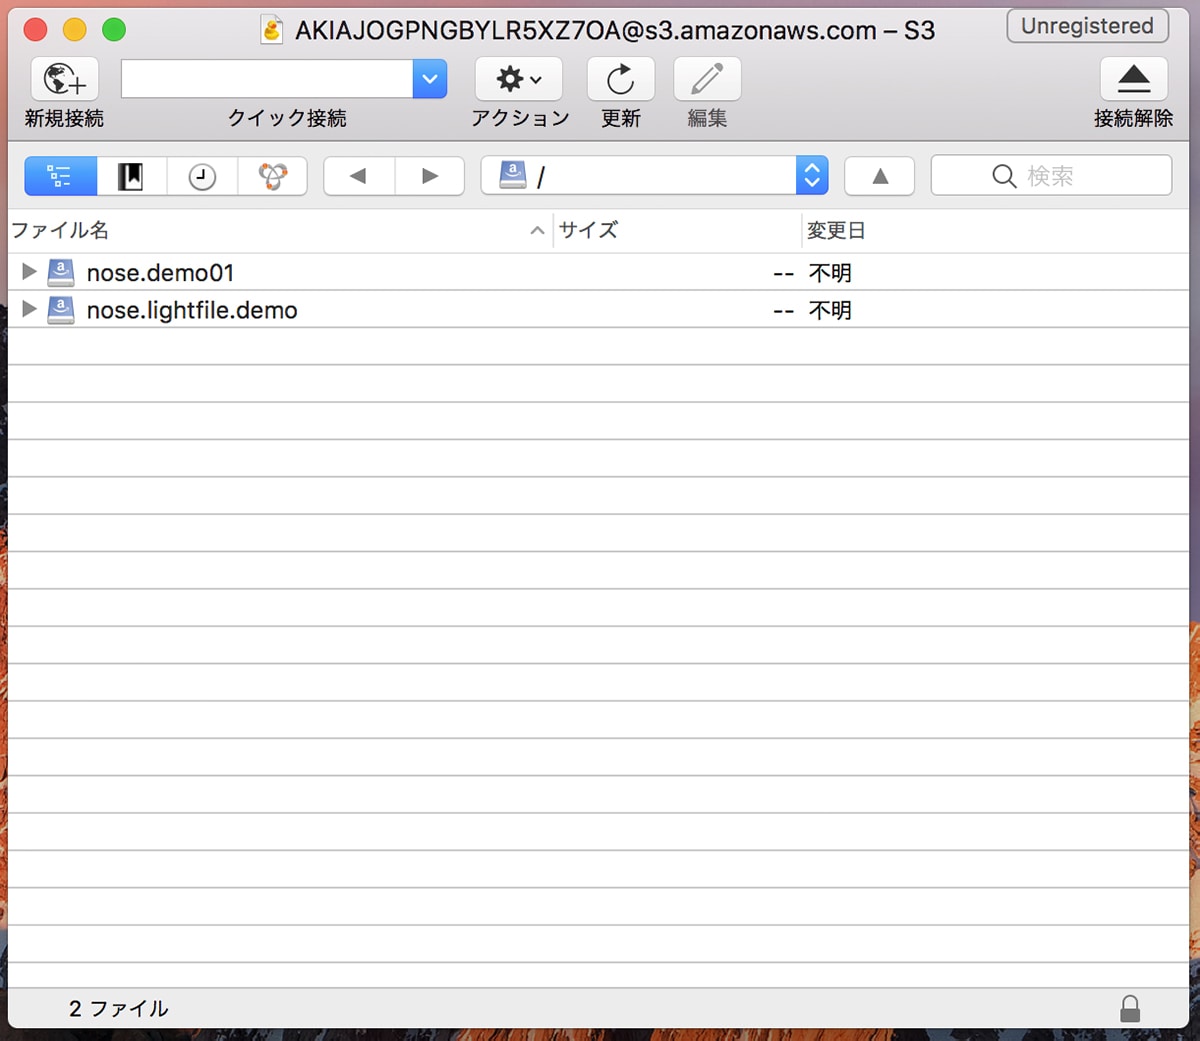1200x1041 pixels.
Task: Sort by サイズ column header
Action: (x=678, y=230)
